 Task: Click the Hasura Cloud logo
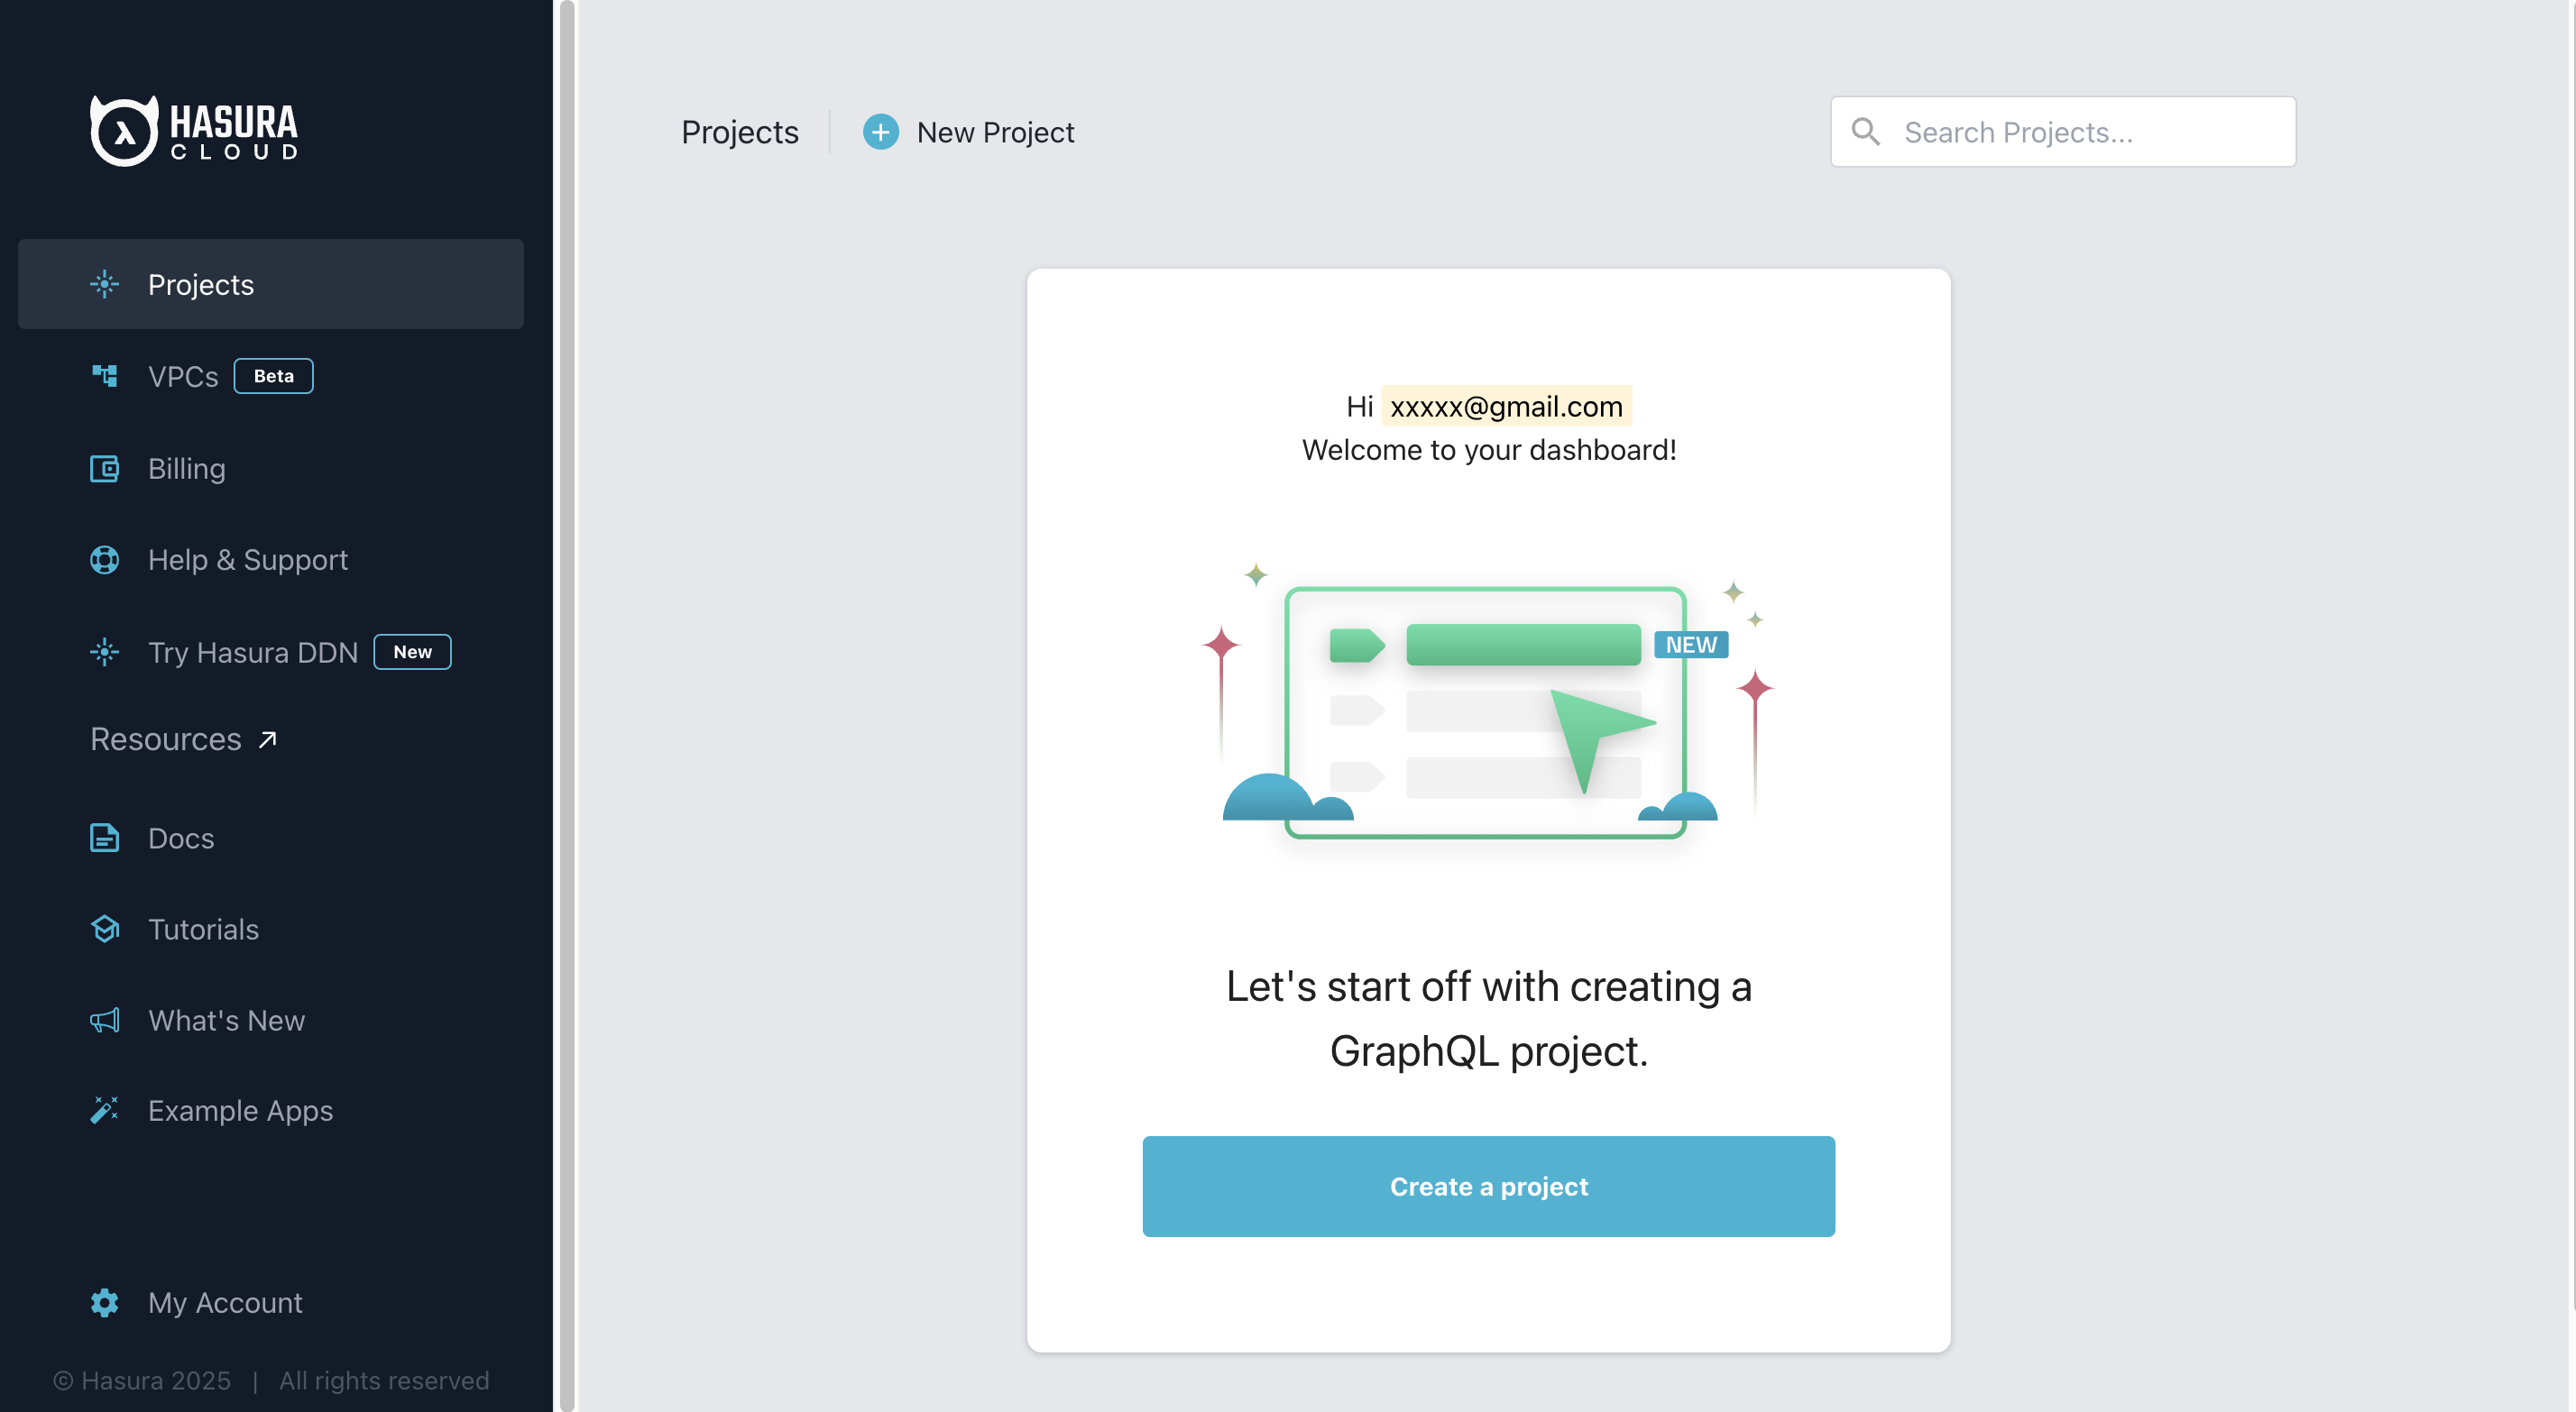(x=193, y=129)
